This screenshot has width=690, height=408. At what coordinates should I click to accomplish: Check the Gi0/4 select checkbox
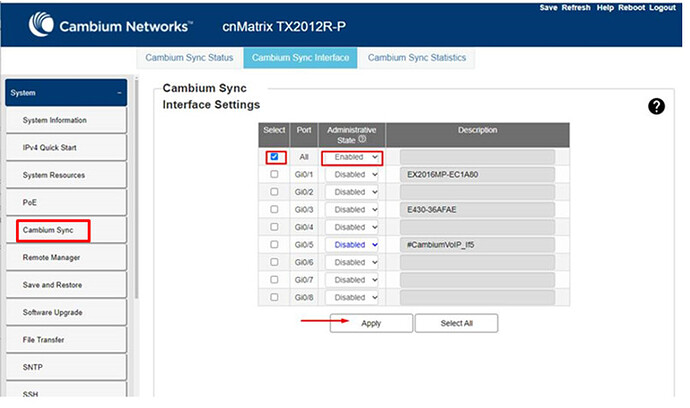click(274, 227)
